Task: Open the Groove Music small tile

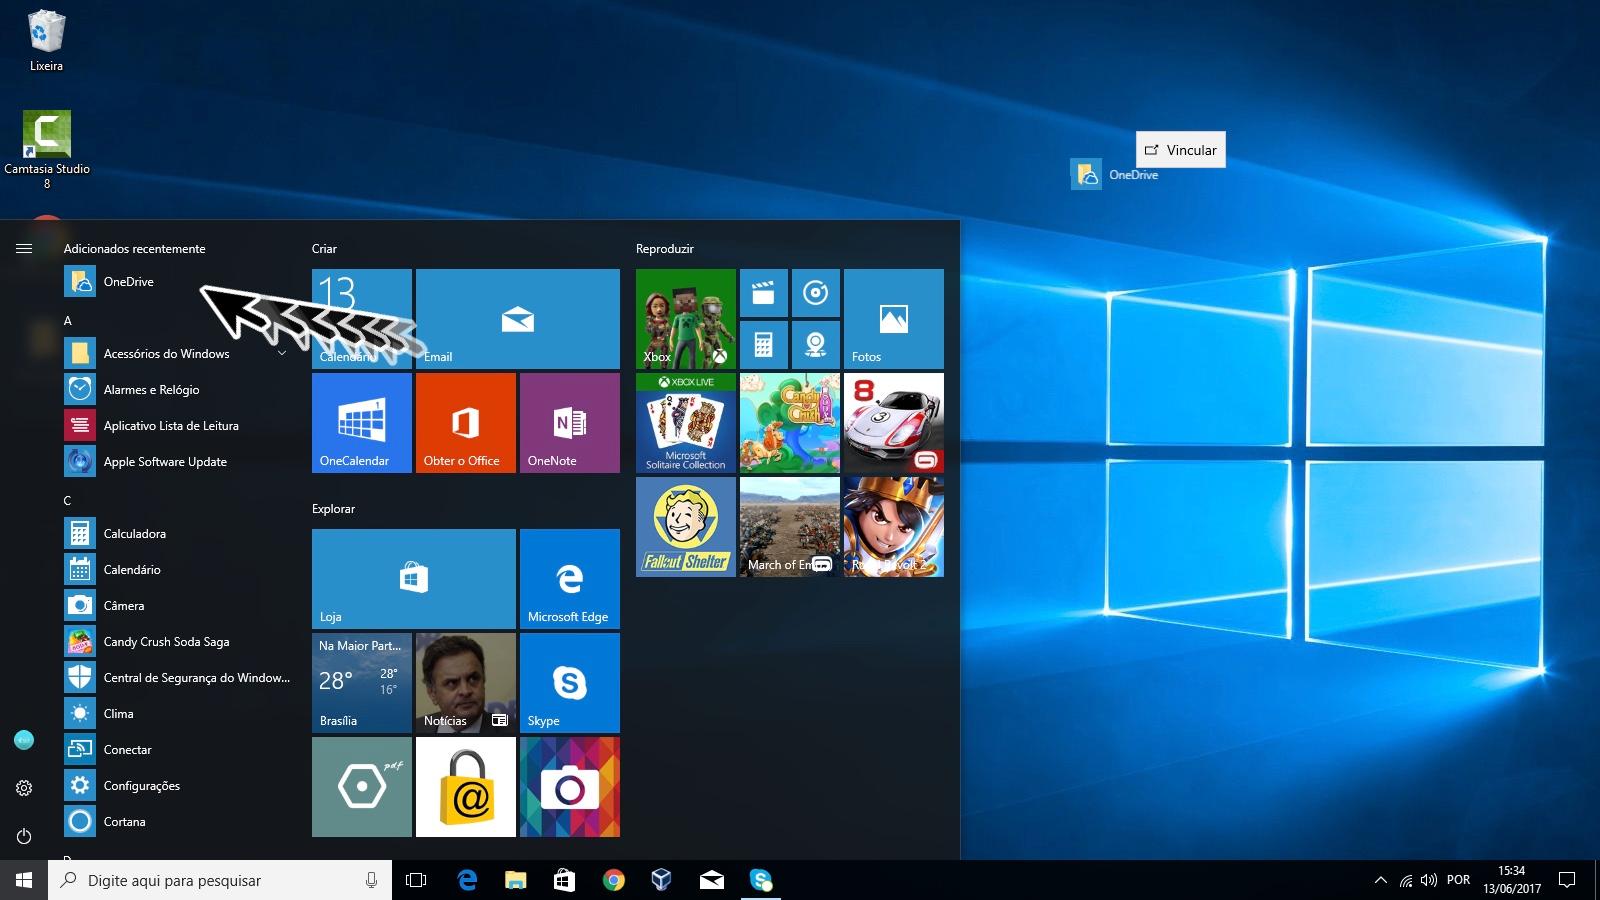Action: (816, 293)
